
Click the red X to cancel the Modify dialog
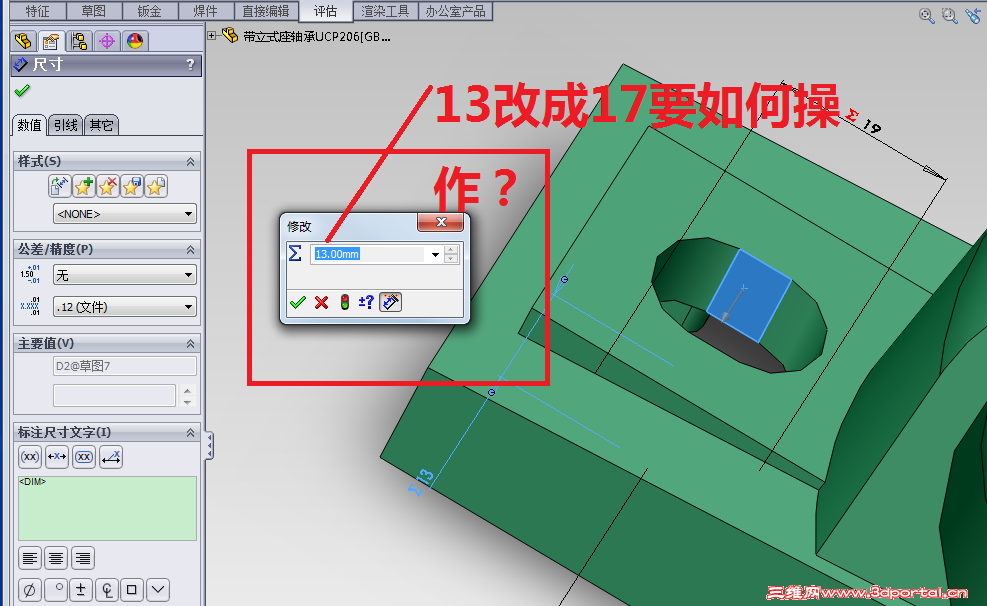click(x=320, y=302)
